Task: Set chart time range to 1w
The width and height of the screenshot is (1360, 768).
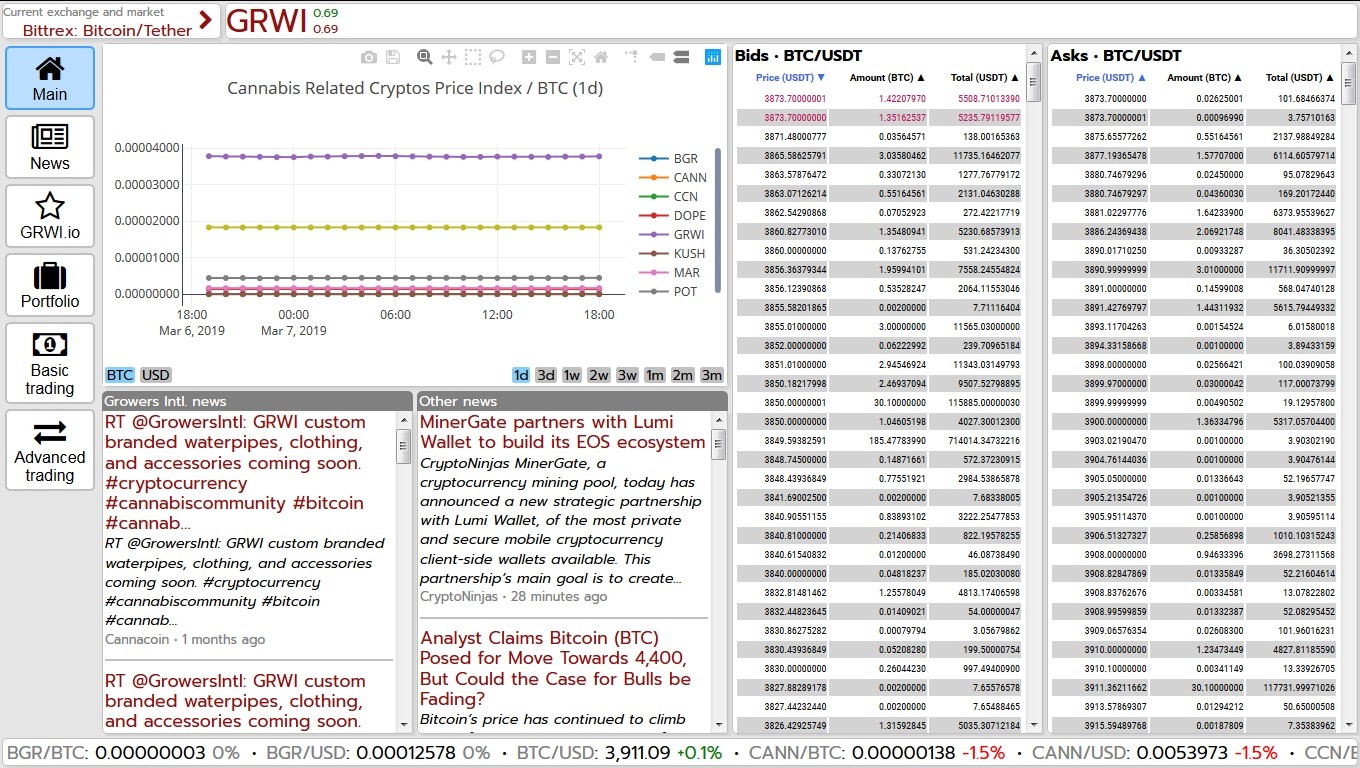Action: 572,375
